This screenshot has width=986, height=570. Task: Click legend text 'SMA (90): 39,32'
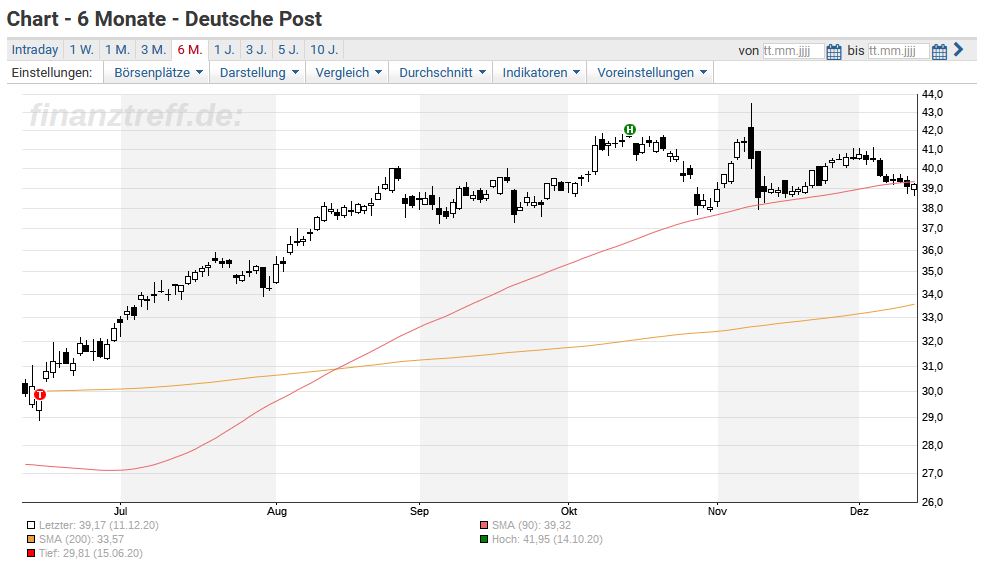(x=531, y=525)
